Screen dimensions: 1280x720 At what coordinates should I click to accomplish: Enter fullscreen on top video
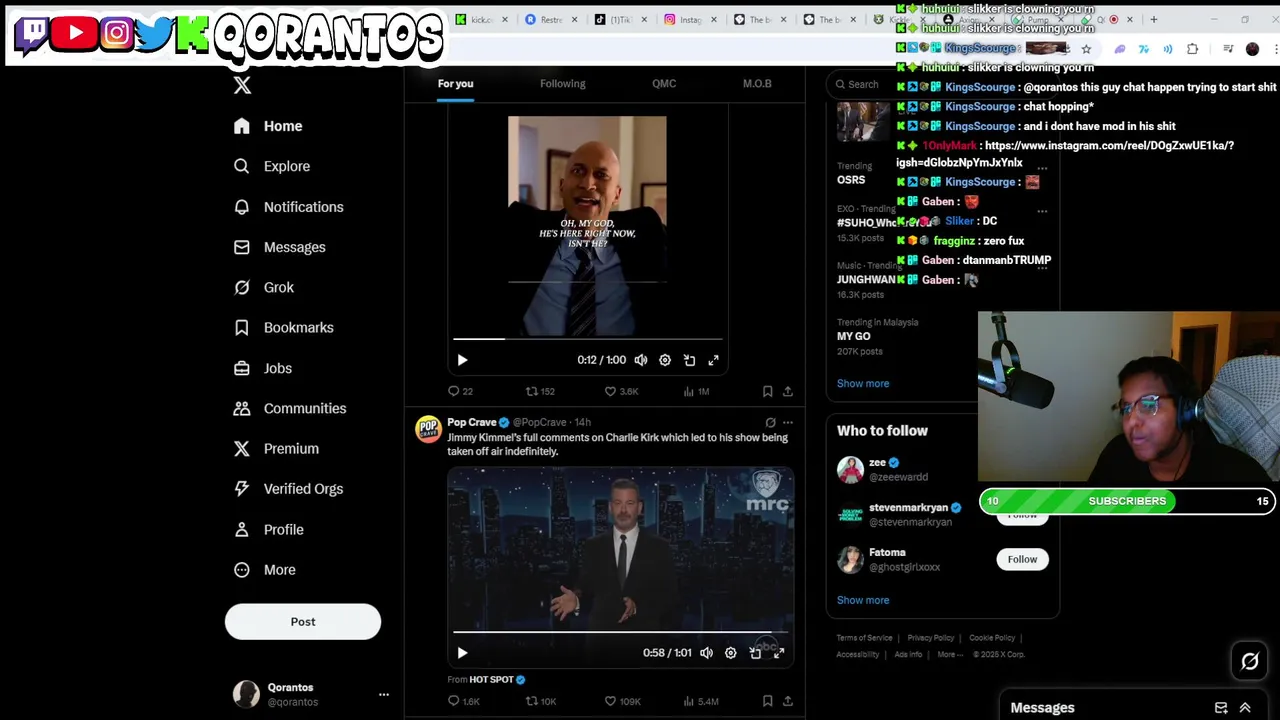(713, 360)
